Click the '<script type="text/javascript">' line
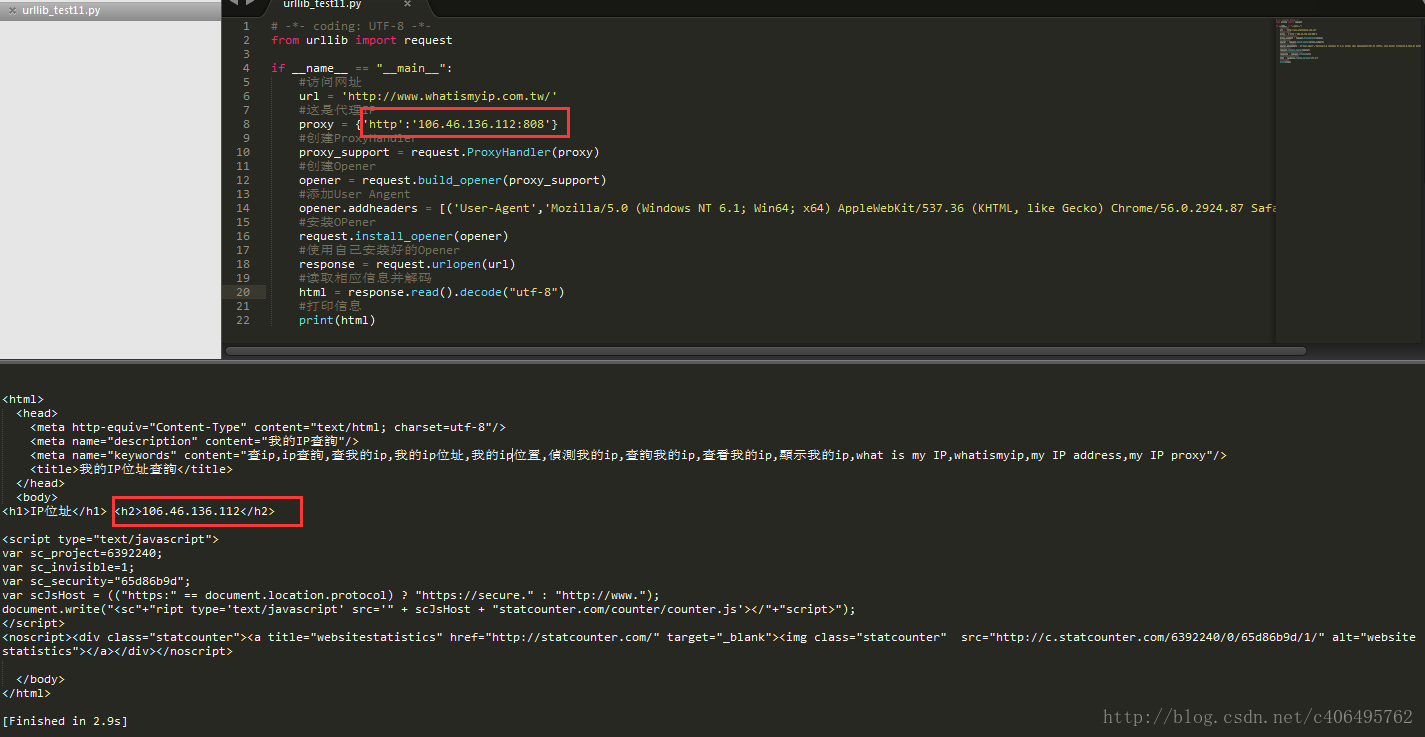The width and height of the screenshot is (1425, 737). pyautogui.click(x=110, y=539)
